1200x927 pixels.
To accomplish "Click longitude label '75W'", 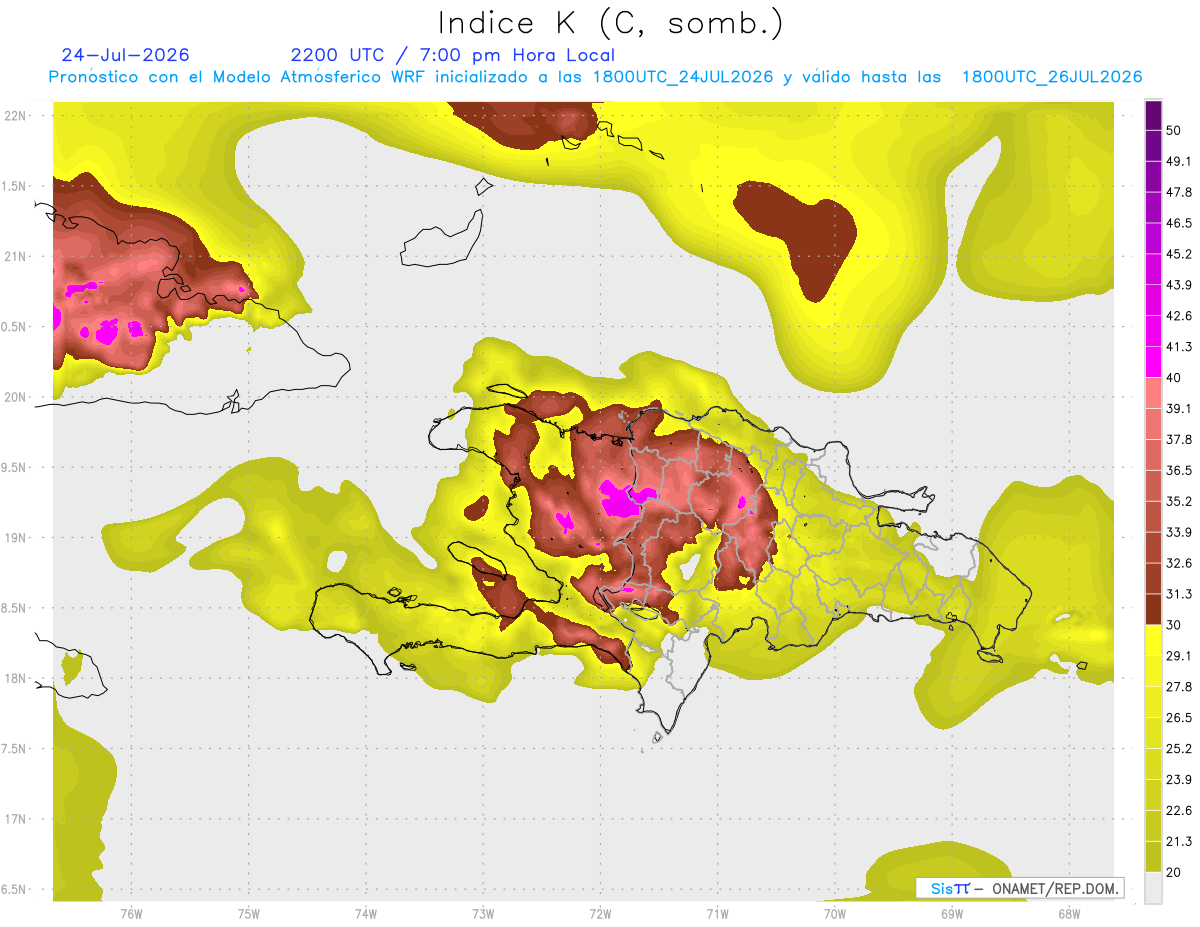I will (249, 913).
